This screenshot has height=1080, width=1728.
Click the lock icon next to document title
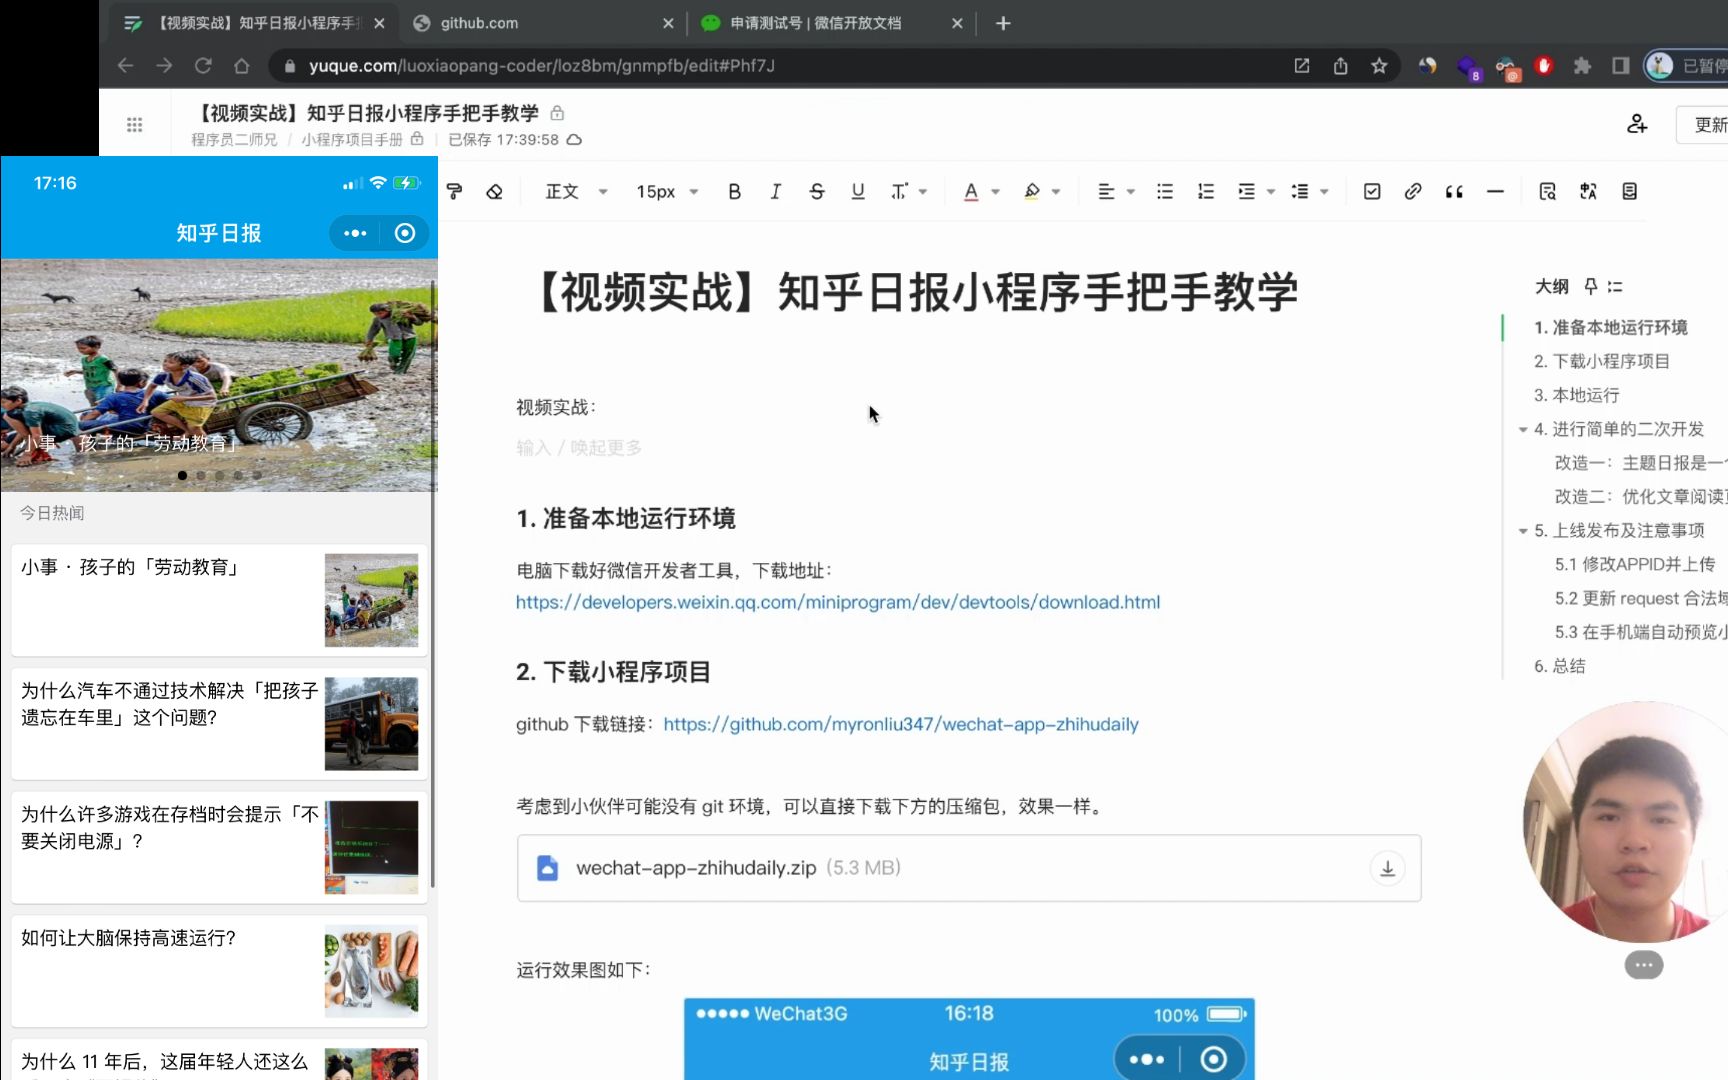(557, 113)
